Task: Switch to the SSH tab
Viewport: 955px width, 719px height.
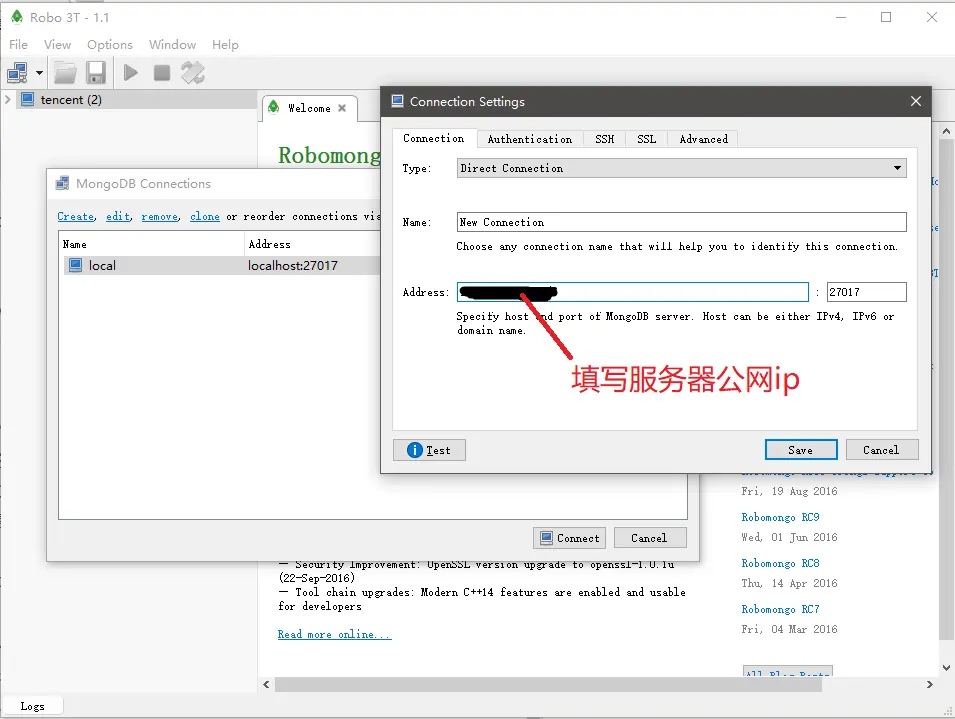Action: tap(605, 139)
